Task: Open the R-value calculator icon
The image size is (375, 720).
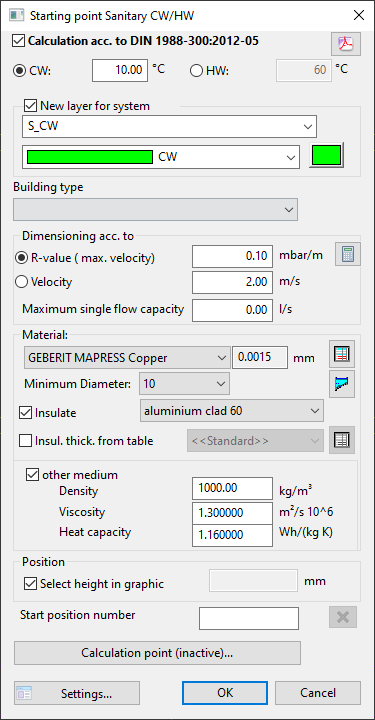Action: [348, 255]
